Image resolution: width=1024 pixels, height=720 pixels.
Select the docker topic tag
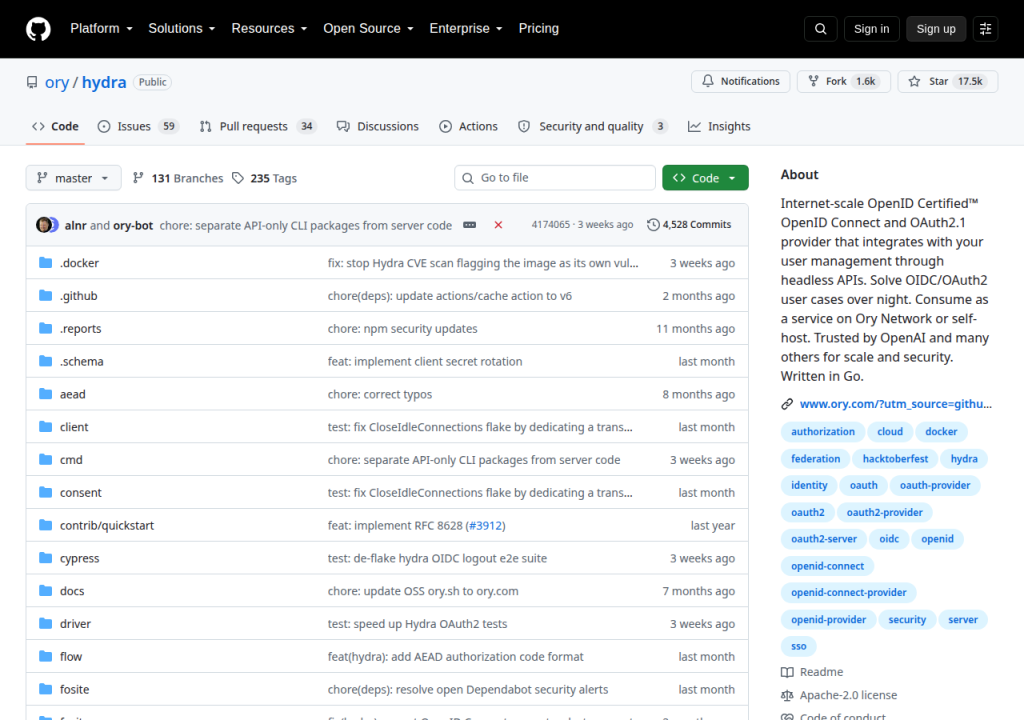coord(941,432)
